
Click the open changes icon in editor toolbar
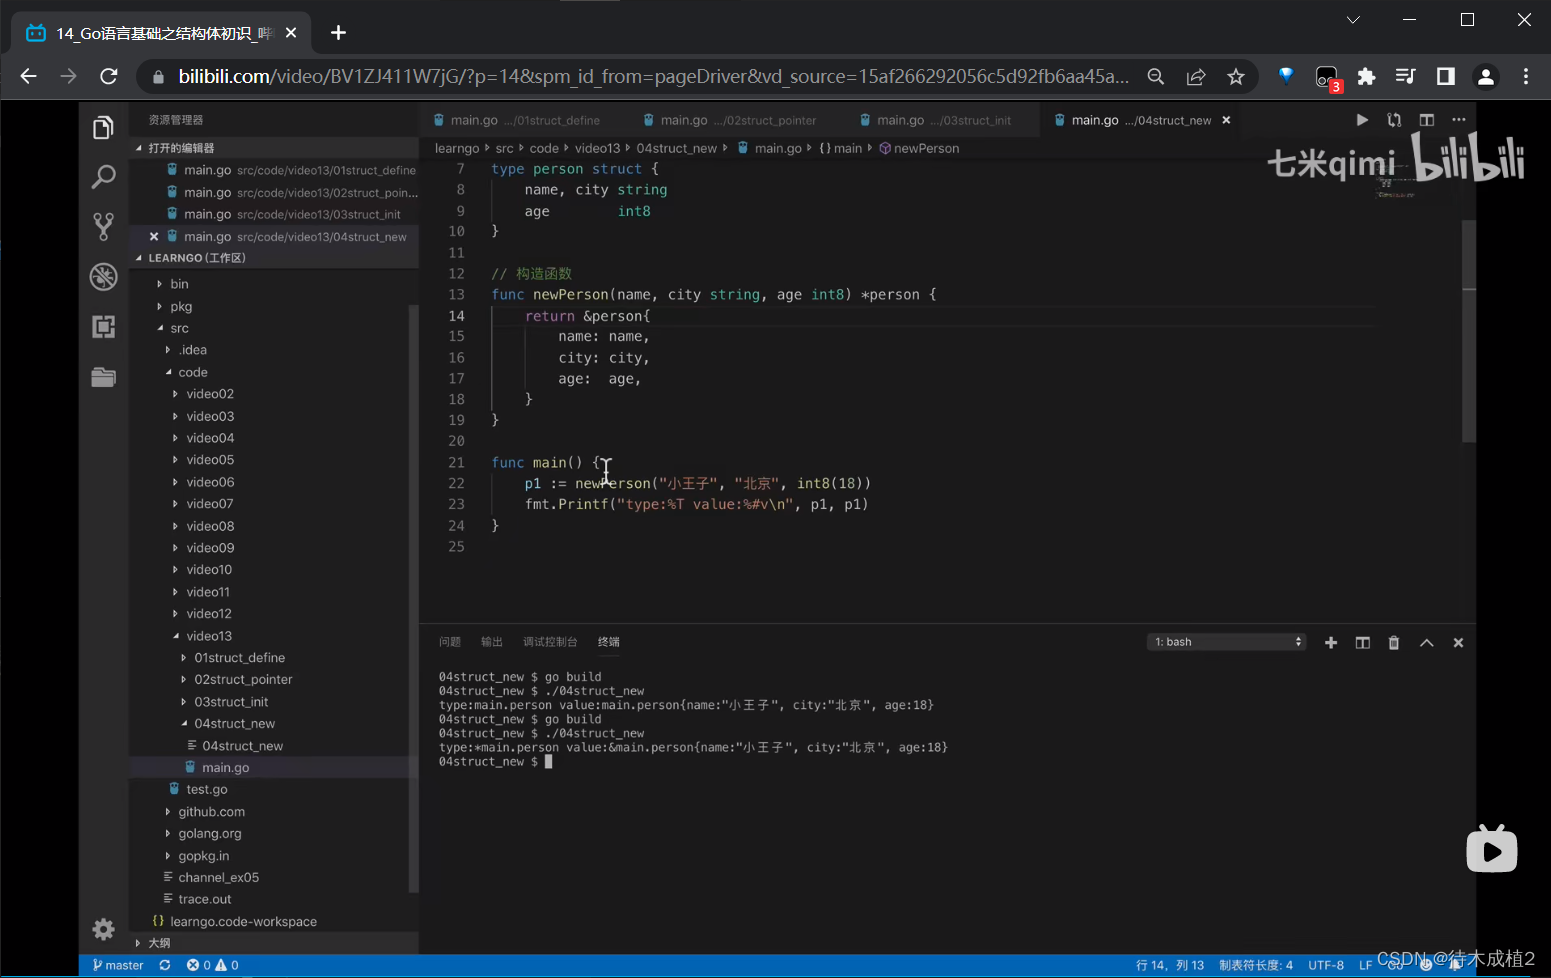pyautogui.click(x=1394, y=120)
